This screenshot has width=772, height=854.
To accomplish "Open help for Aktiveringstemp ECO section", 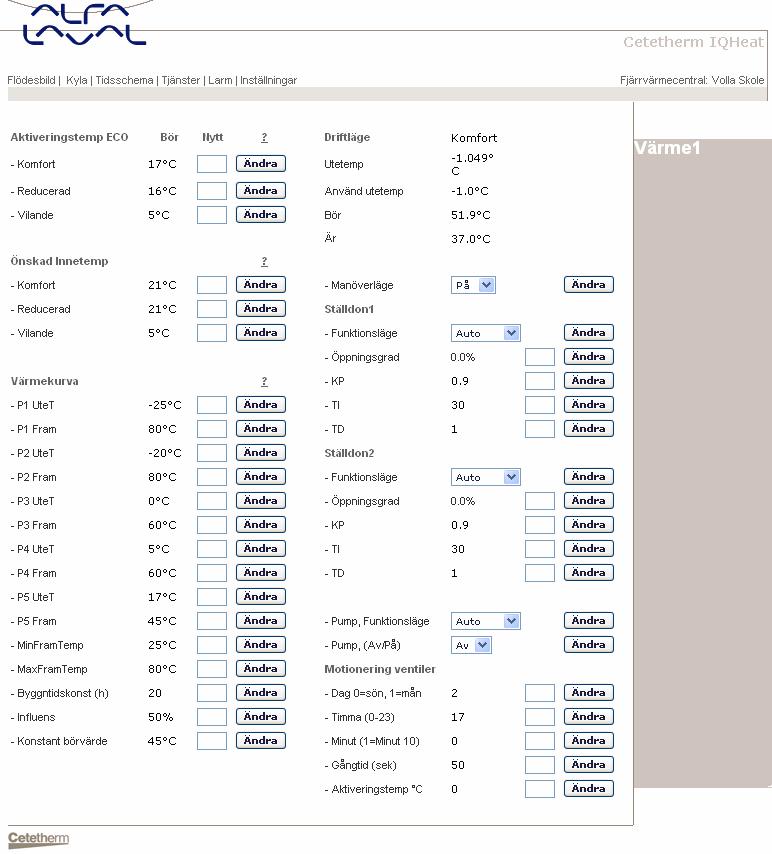I will [264, 137].
